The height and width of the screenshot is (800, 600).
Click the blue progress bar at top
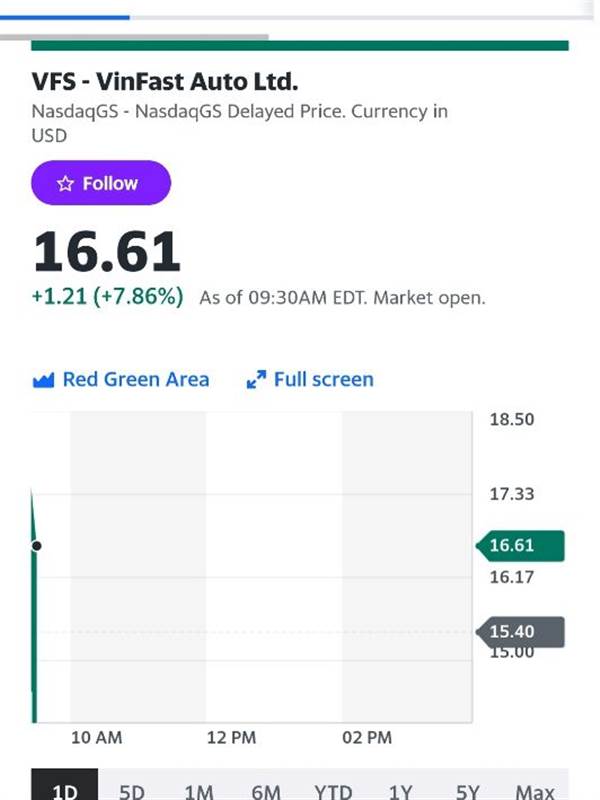point(65,17)
